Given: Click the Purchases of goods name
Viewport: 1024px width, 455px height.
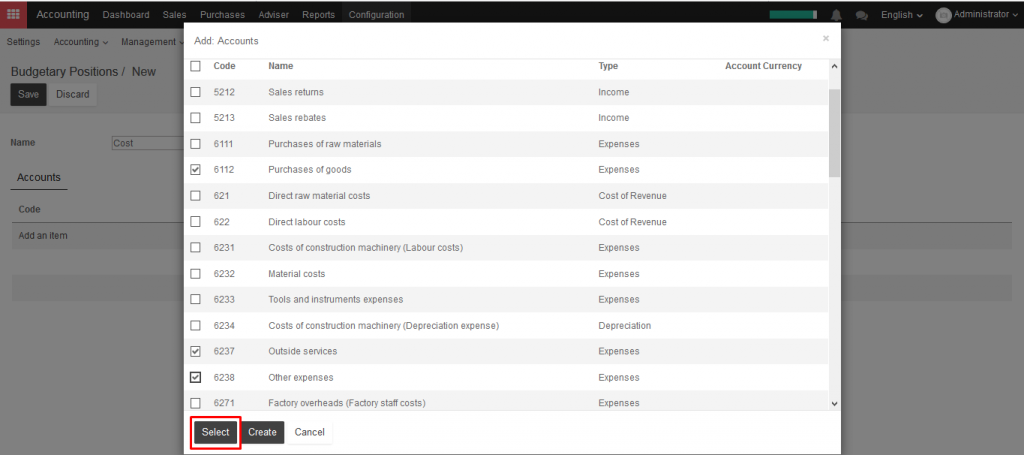Looking at the screenshot, I should point(310,170).
